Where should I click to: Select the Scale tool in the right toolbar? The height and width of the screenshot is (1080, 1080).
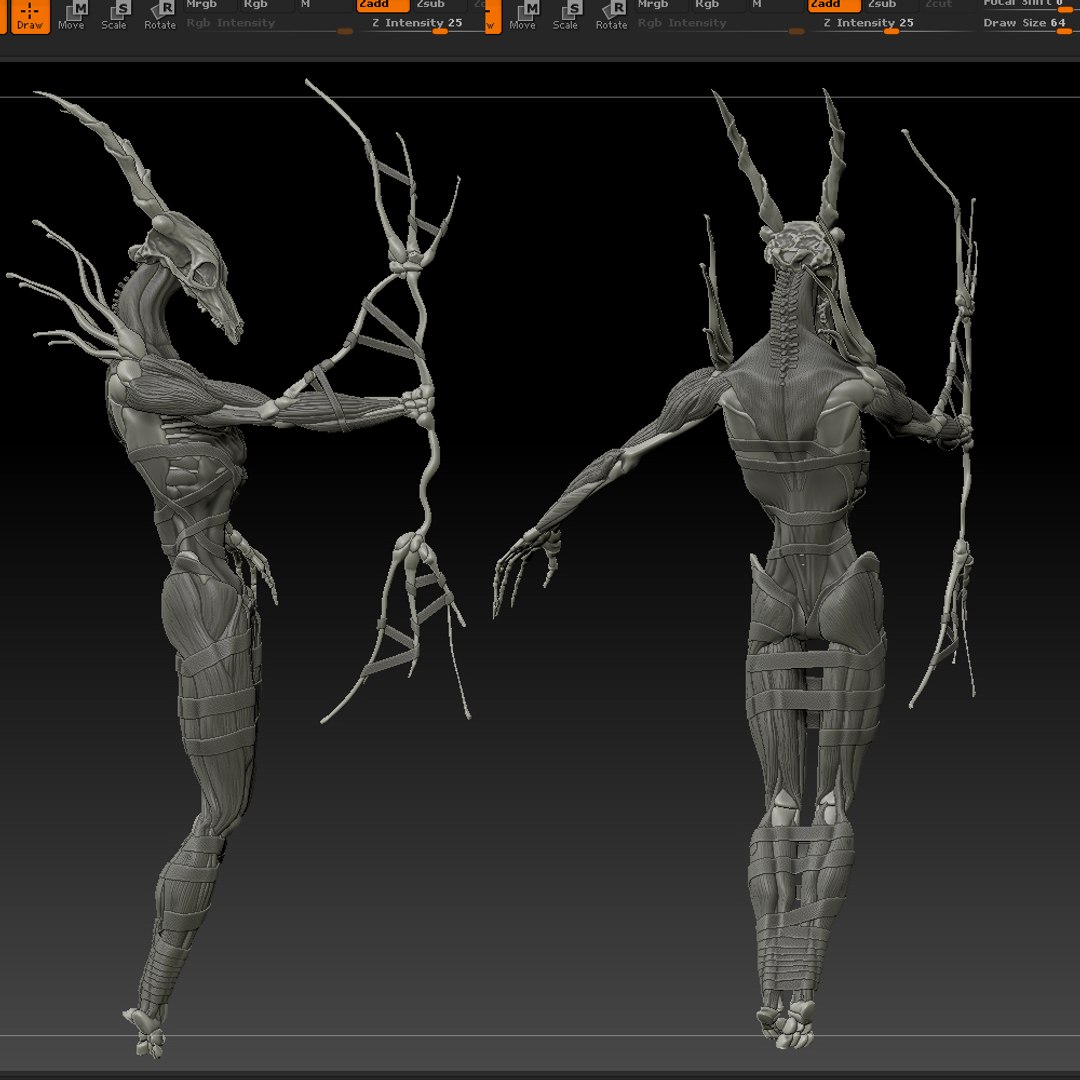[565, 17]
